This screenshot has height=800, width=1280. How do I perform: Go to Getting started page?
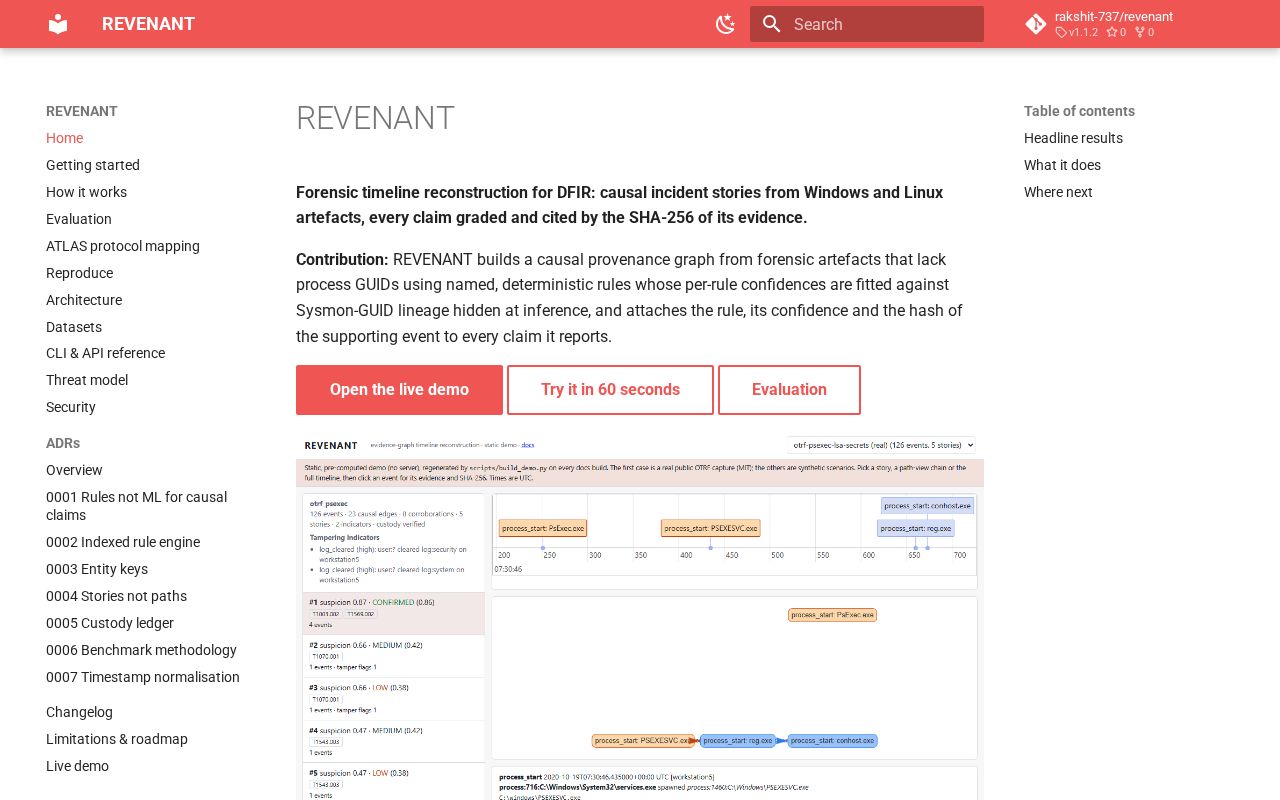coord(93,165)
